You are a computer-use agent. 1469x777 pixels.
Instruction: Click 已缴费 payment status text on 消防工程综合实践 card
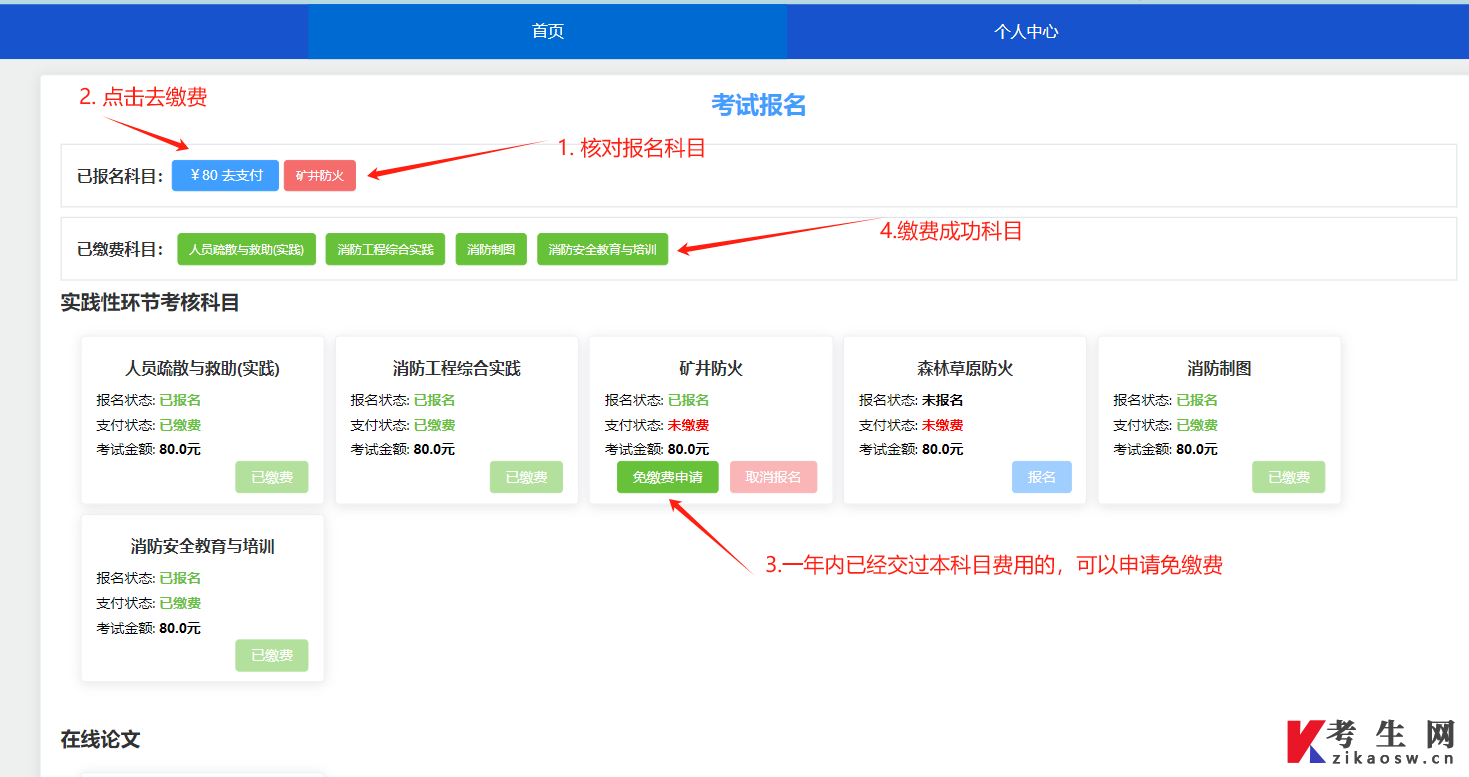point(434,425)
